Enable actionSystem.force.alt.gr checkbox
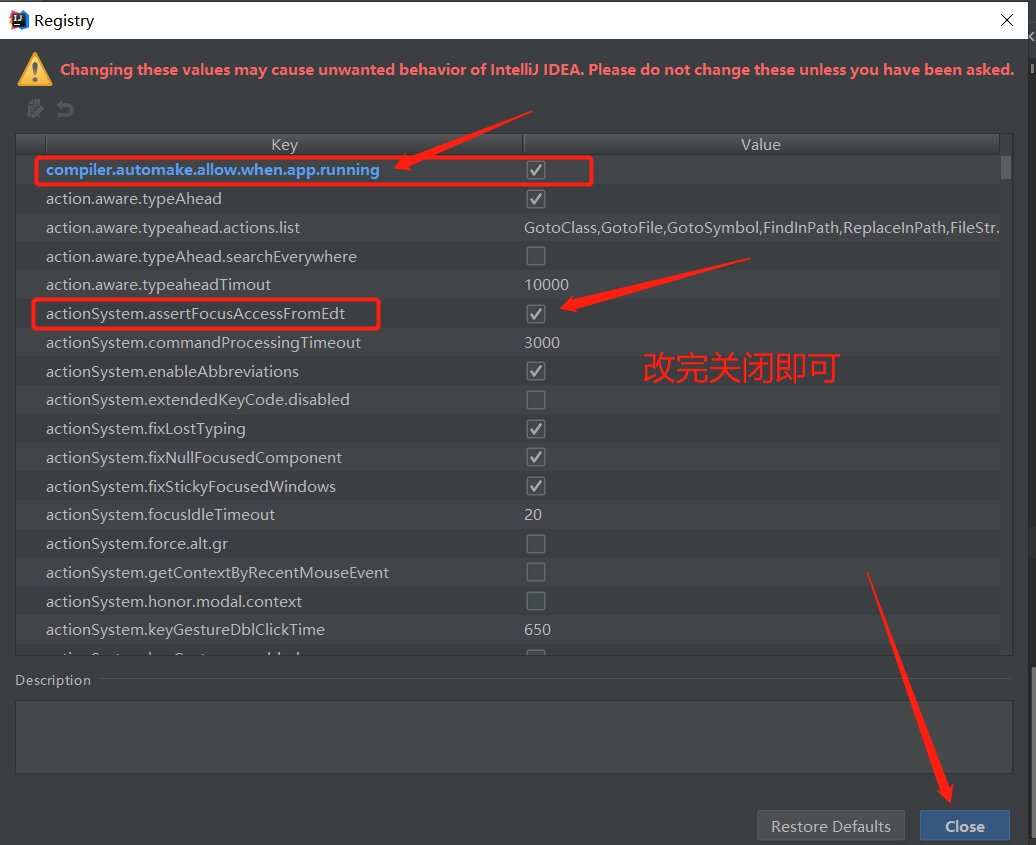This screenshot has height=845, width=1036. point(536,544)
